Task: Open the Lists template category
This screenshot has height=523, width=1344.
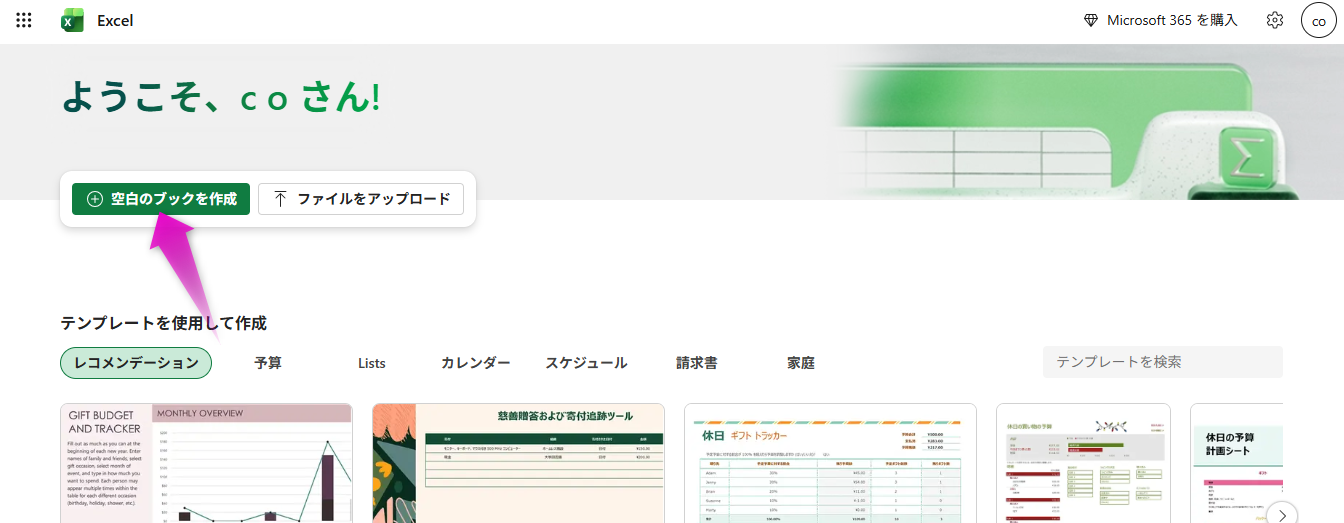Action: click(x=371, y=363)
